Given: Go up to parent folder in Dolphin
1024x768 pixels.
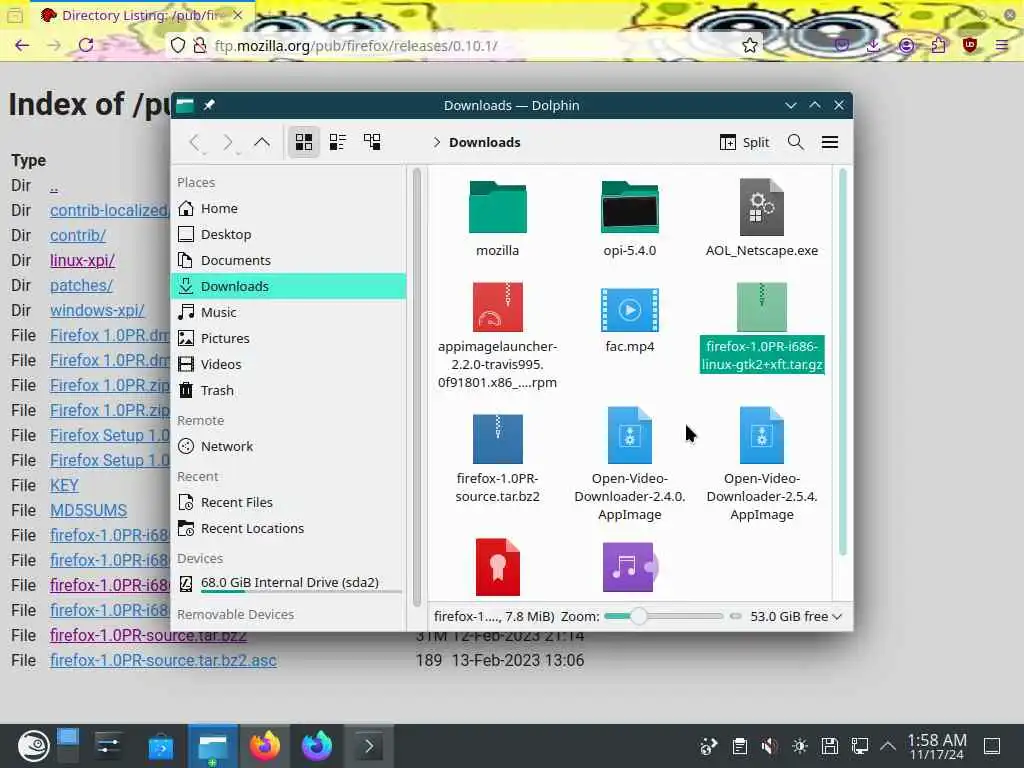Looking at the screenshot, I should (262, 142).
